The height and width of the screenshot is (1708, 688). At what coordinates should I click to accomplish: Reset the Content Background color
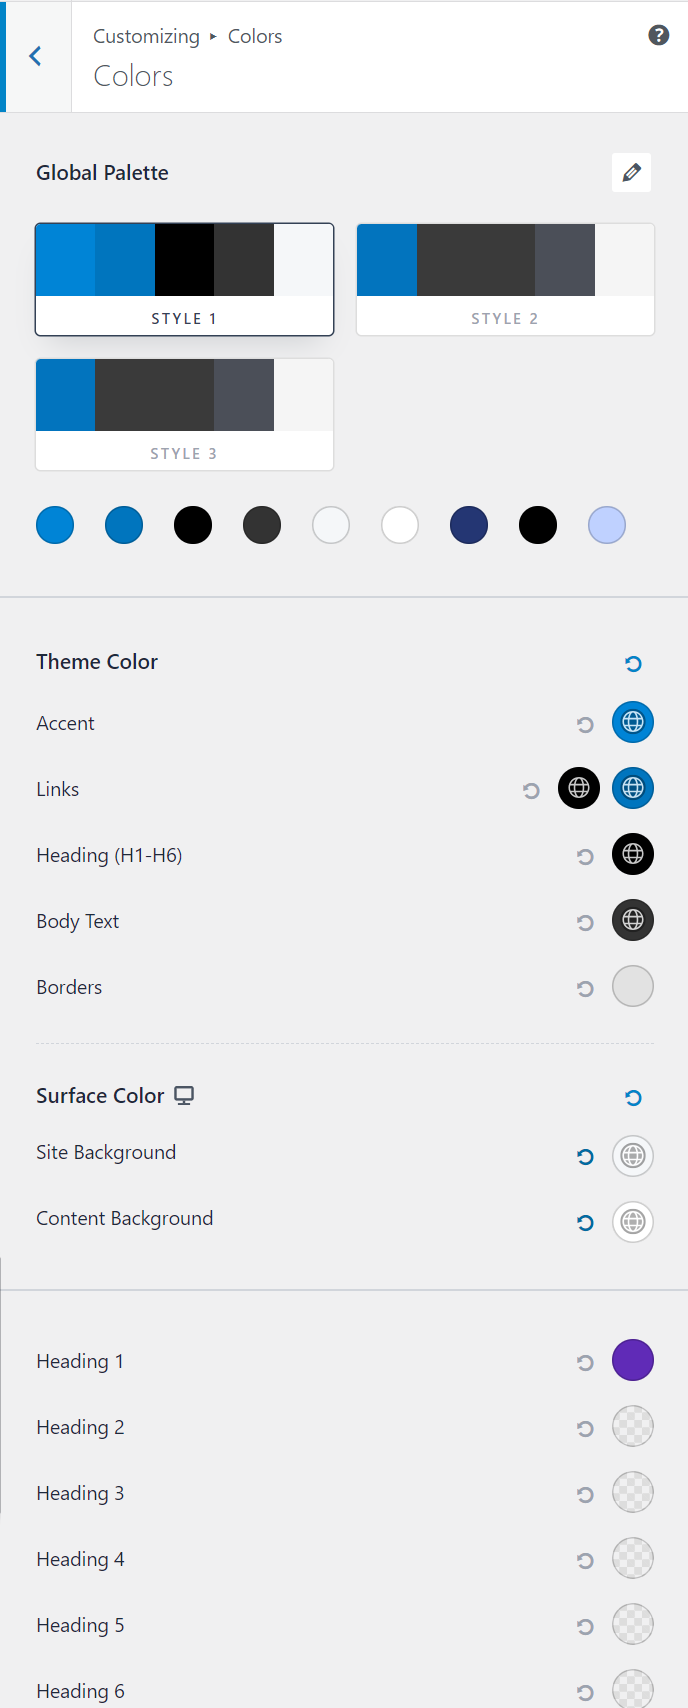tap(585, 1222)
